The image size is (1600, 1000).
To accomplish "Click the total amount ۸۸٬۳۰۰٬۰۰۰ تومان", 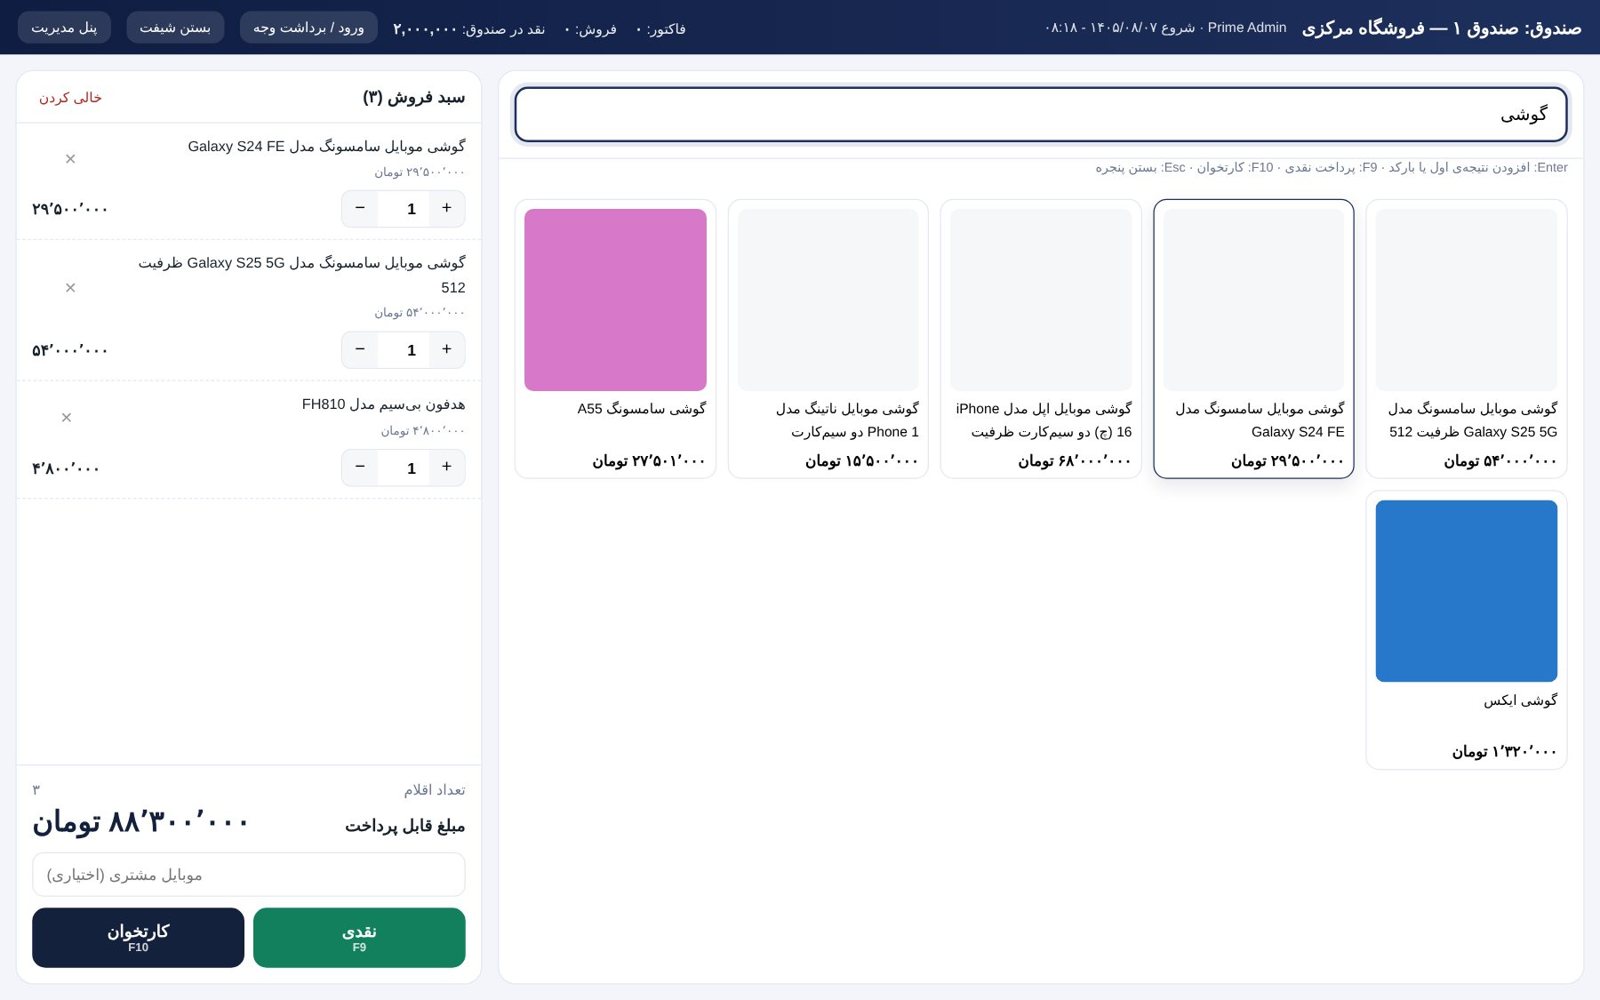I will 140,823.
